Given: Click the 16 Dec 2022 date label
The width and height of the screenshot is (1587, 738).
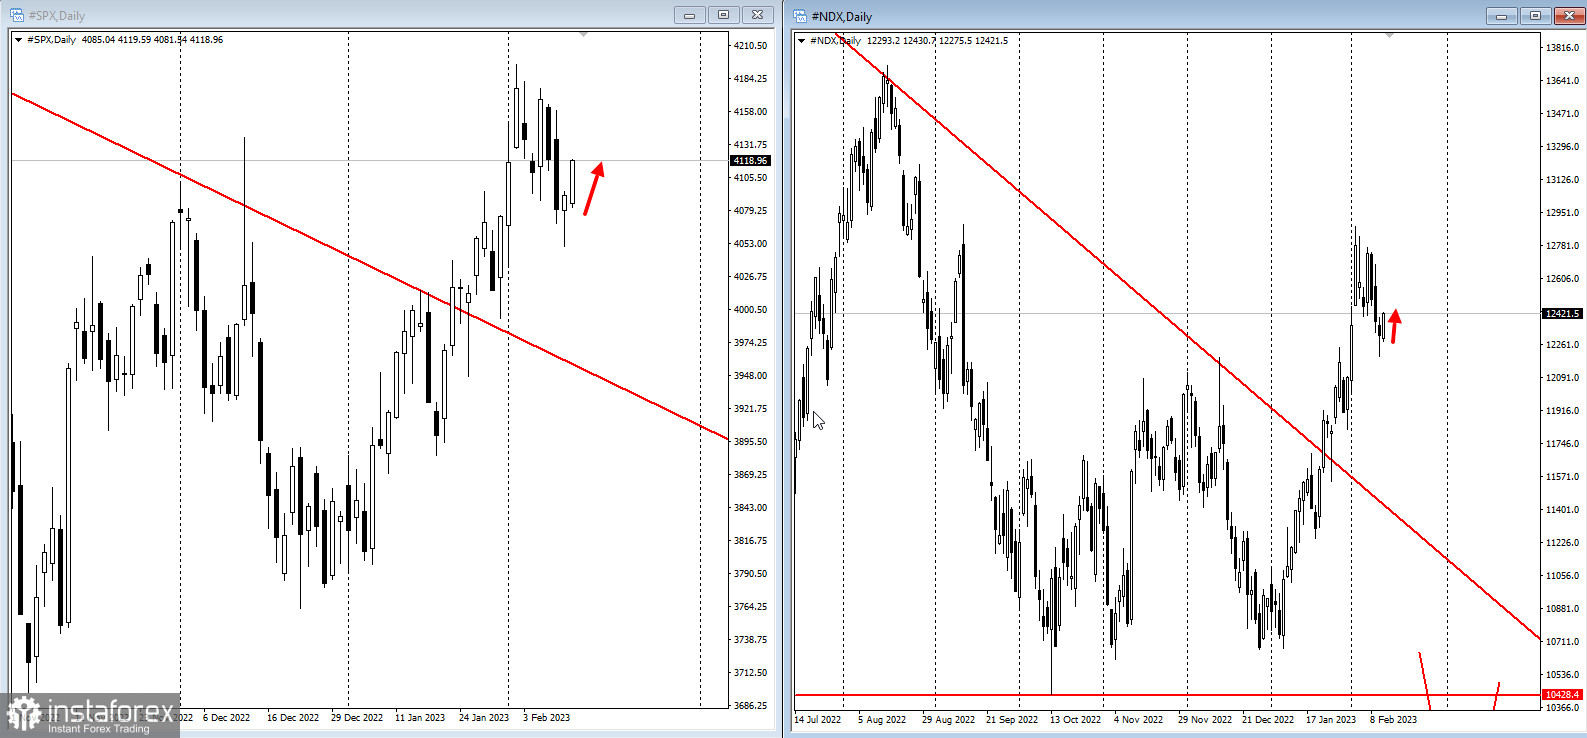Looking at the screenshot, I should click(x=293, y=718).
